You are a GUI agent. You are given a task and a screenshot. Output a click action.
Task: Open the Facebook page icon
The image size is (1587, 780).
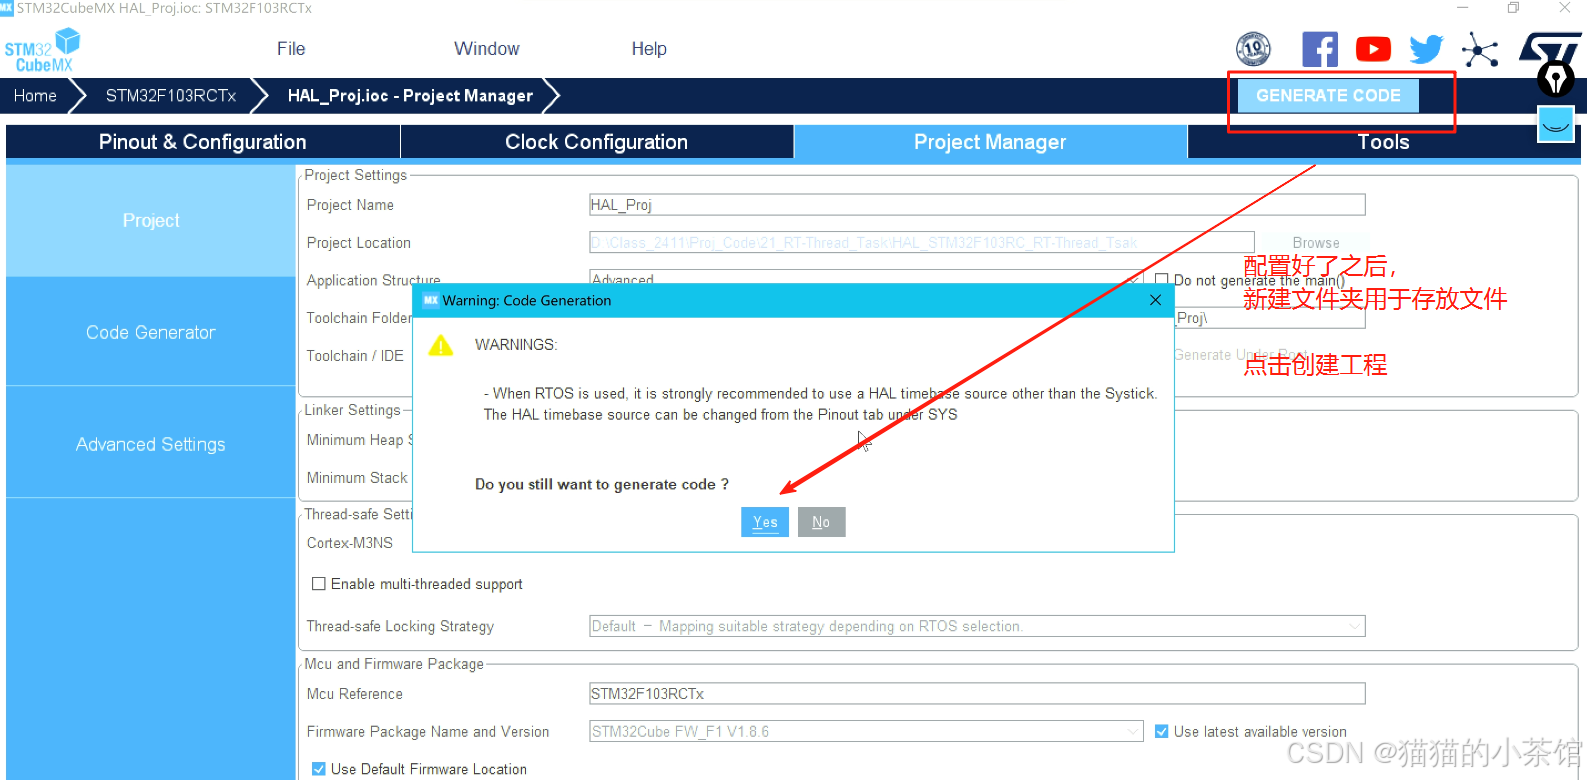pos(1320,49)
